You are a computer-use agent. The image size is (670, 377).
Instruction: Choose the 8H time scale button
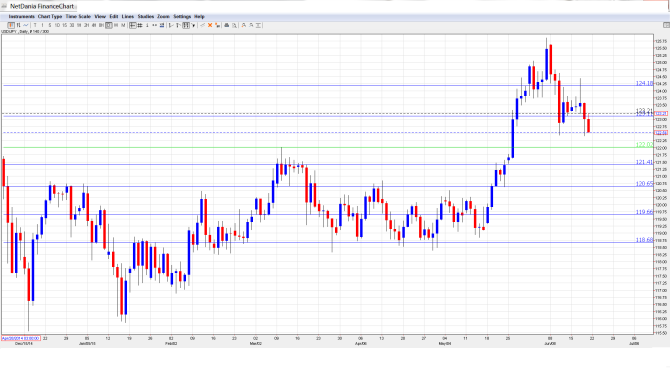click(x=101, y=25)
